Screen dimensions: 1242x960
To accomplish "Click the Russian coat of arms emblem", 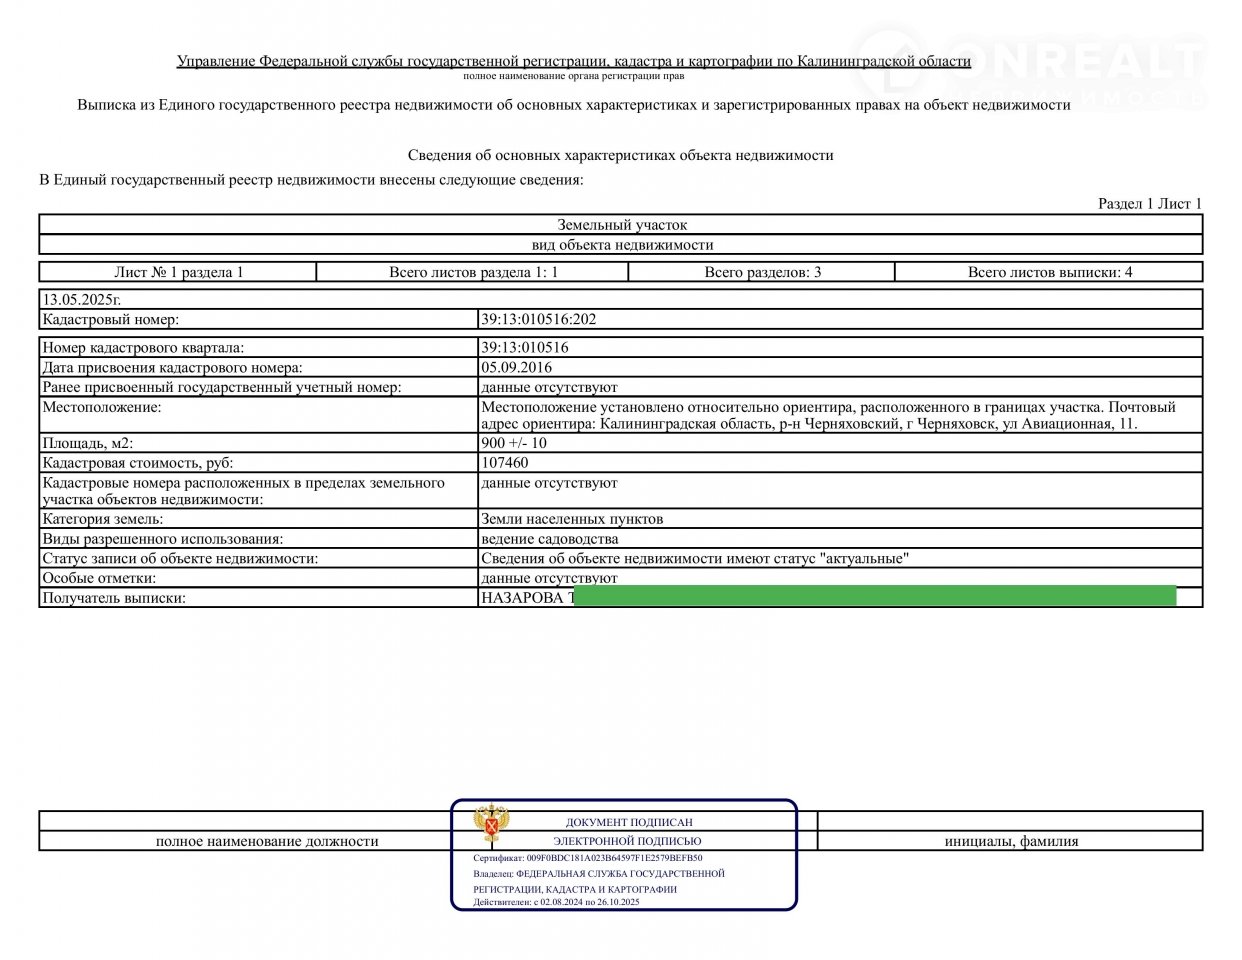I will tap(490, 826).
